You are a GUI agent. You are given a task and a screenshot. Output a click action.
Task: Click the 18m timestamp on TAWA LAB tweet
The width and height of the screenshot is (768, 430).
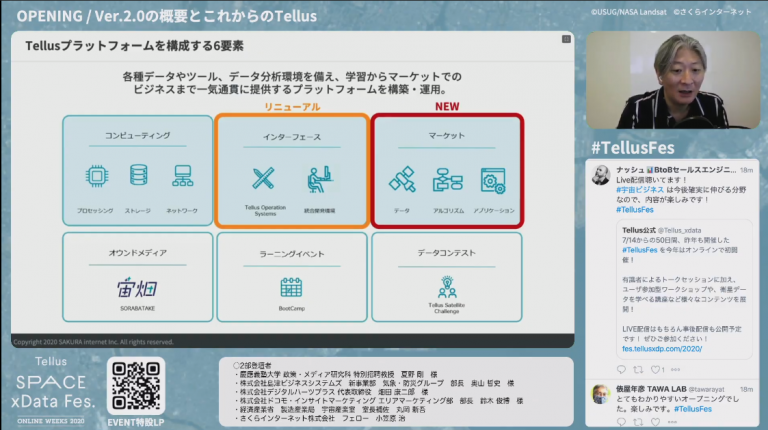point(746,389)
